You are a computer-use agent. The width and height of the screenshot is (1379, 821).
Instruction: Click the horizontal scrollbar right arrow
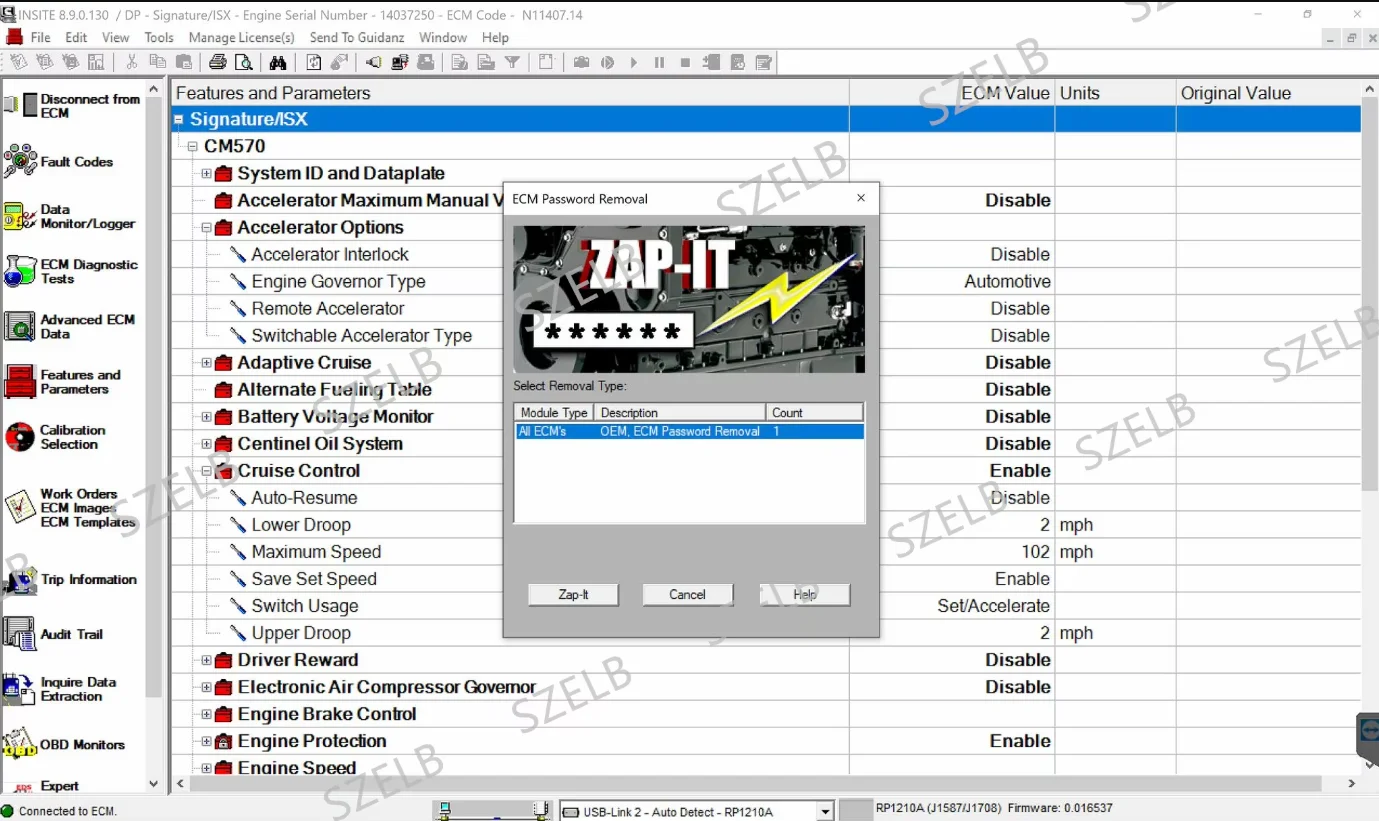tap(1352, 784)
